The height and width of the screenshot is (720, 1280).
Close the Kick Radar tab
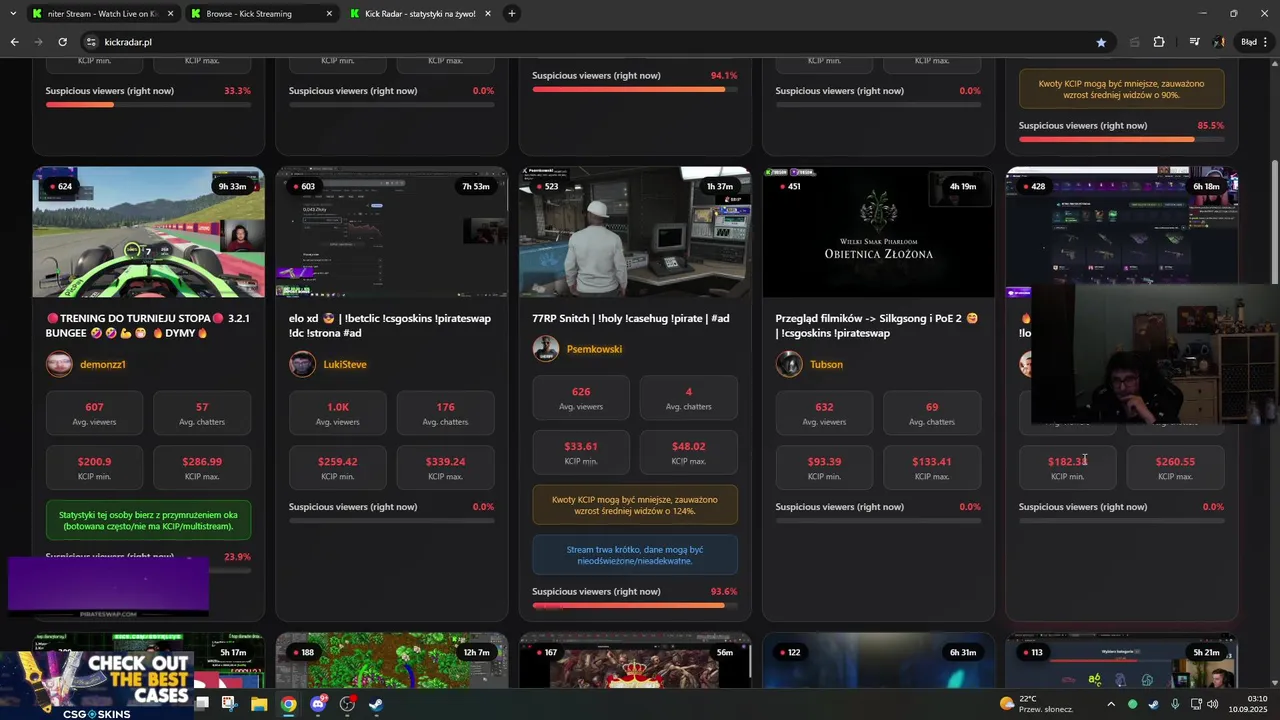487,14
